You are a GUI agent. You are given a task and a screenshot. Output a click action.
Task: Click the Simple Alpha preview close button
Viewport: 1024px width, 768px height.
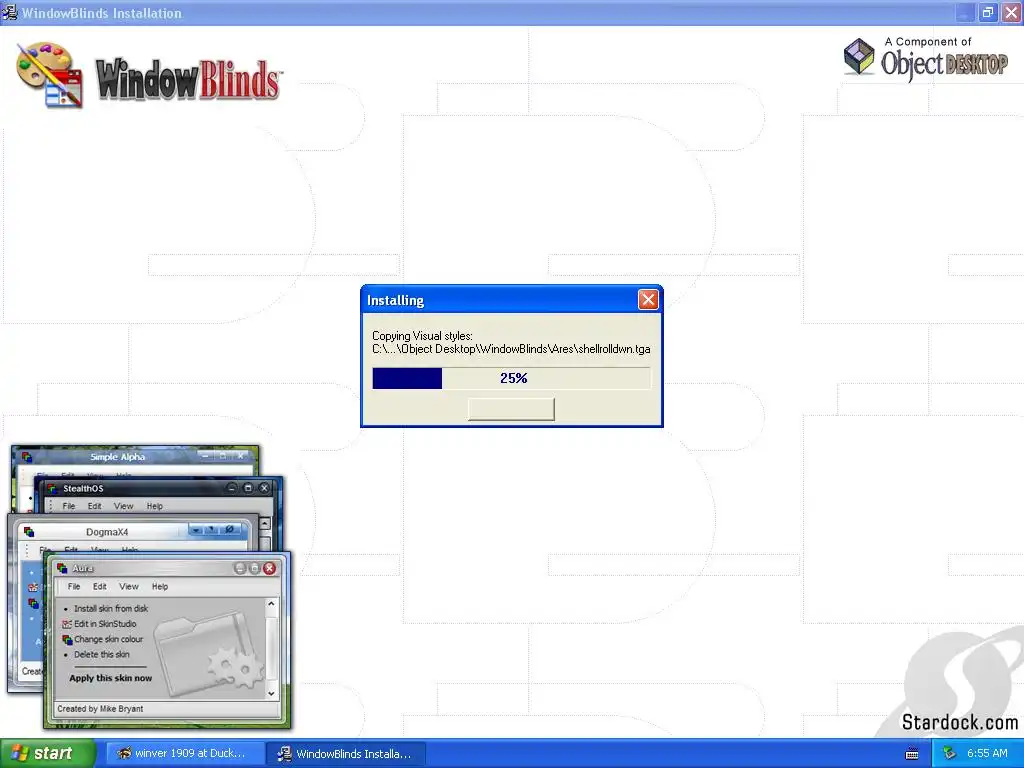(x=240, y=455)
